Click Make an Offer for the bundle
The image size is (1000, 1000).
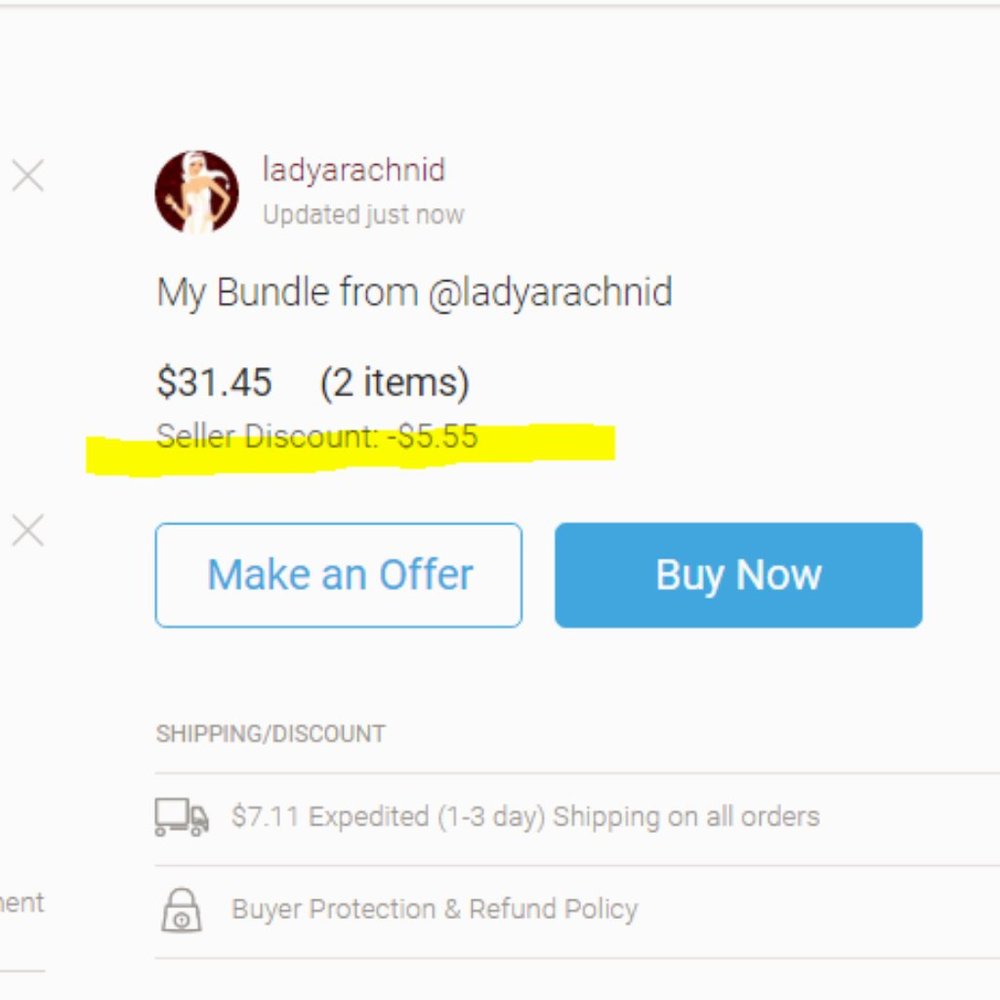coord(338,574)
